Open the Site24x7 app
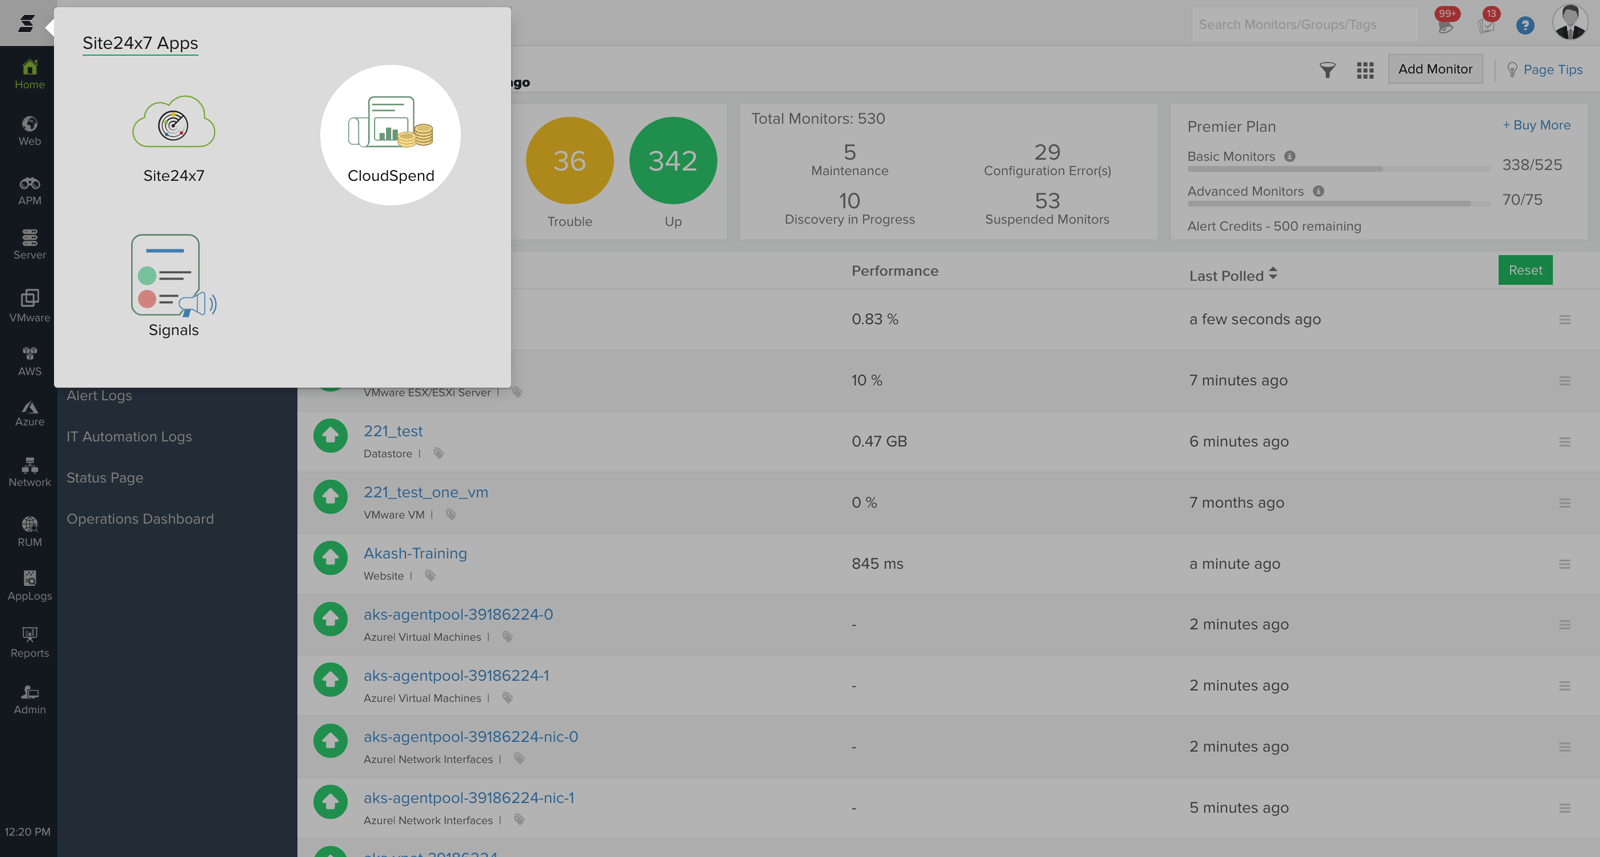 [x=174, y=138]
